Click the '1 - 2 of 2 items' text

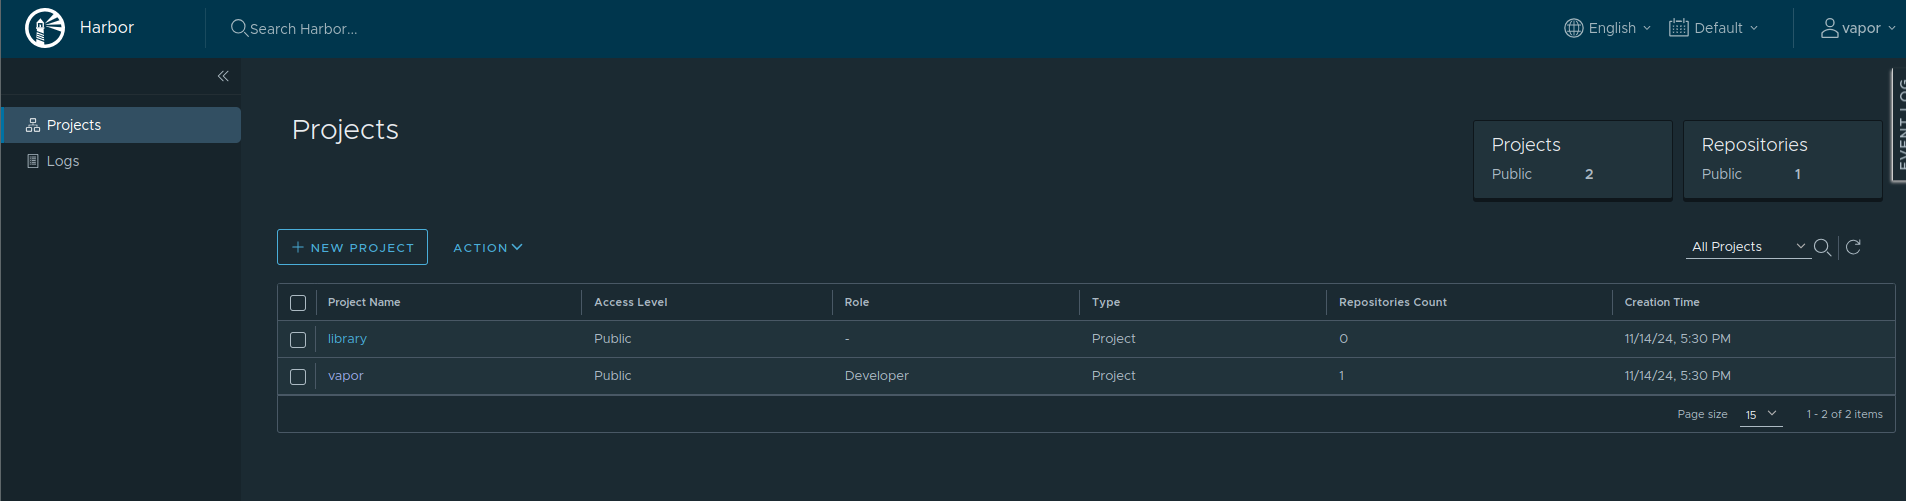[x=1844, y=414]
